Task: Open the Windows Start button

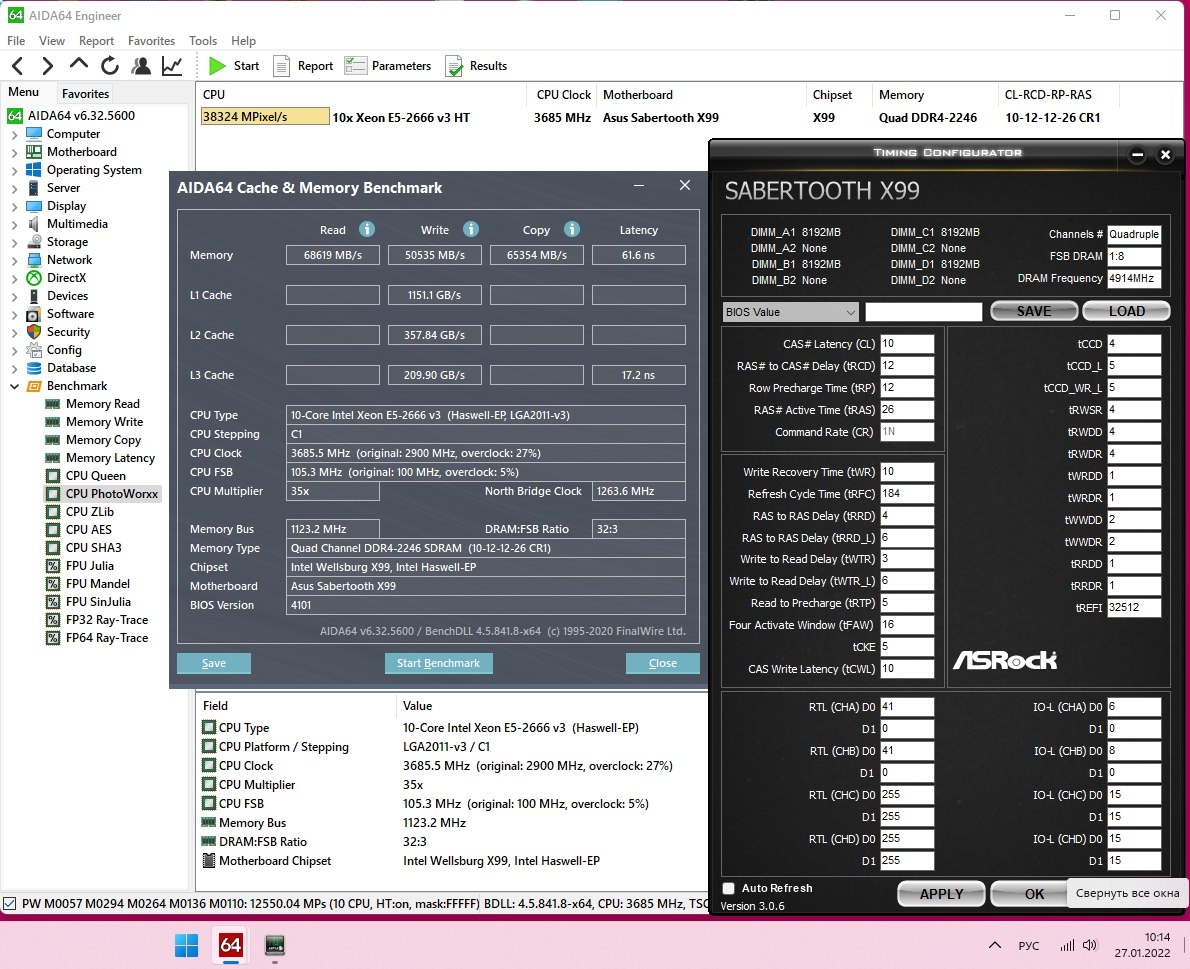Action: 187,945
